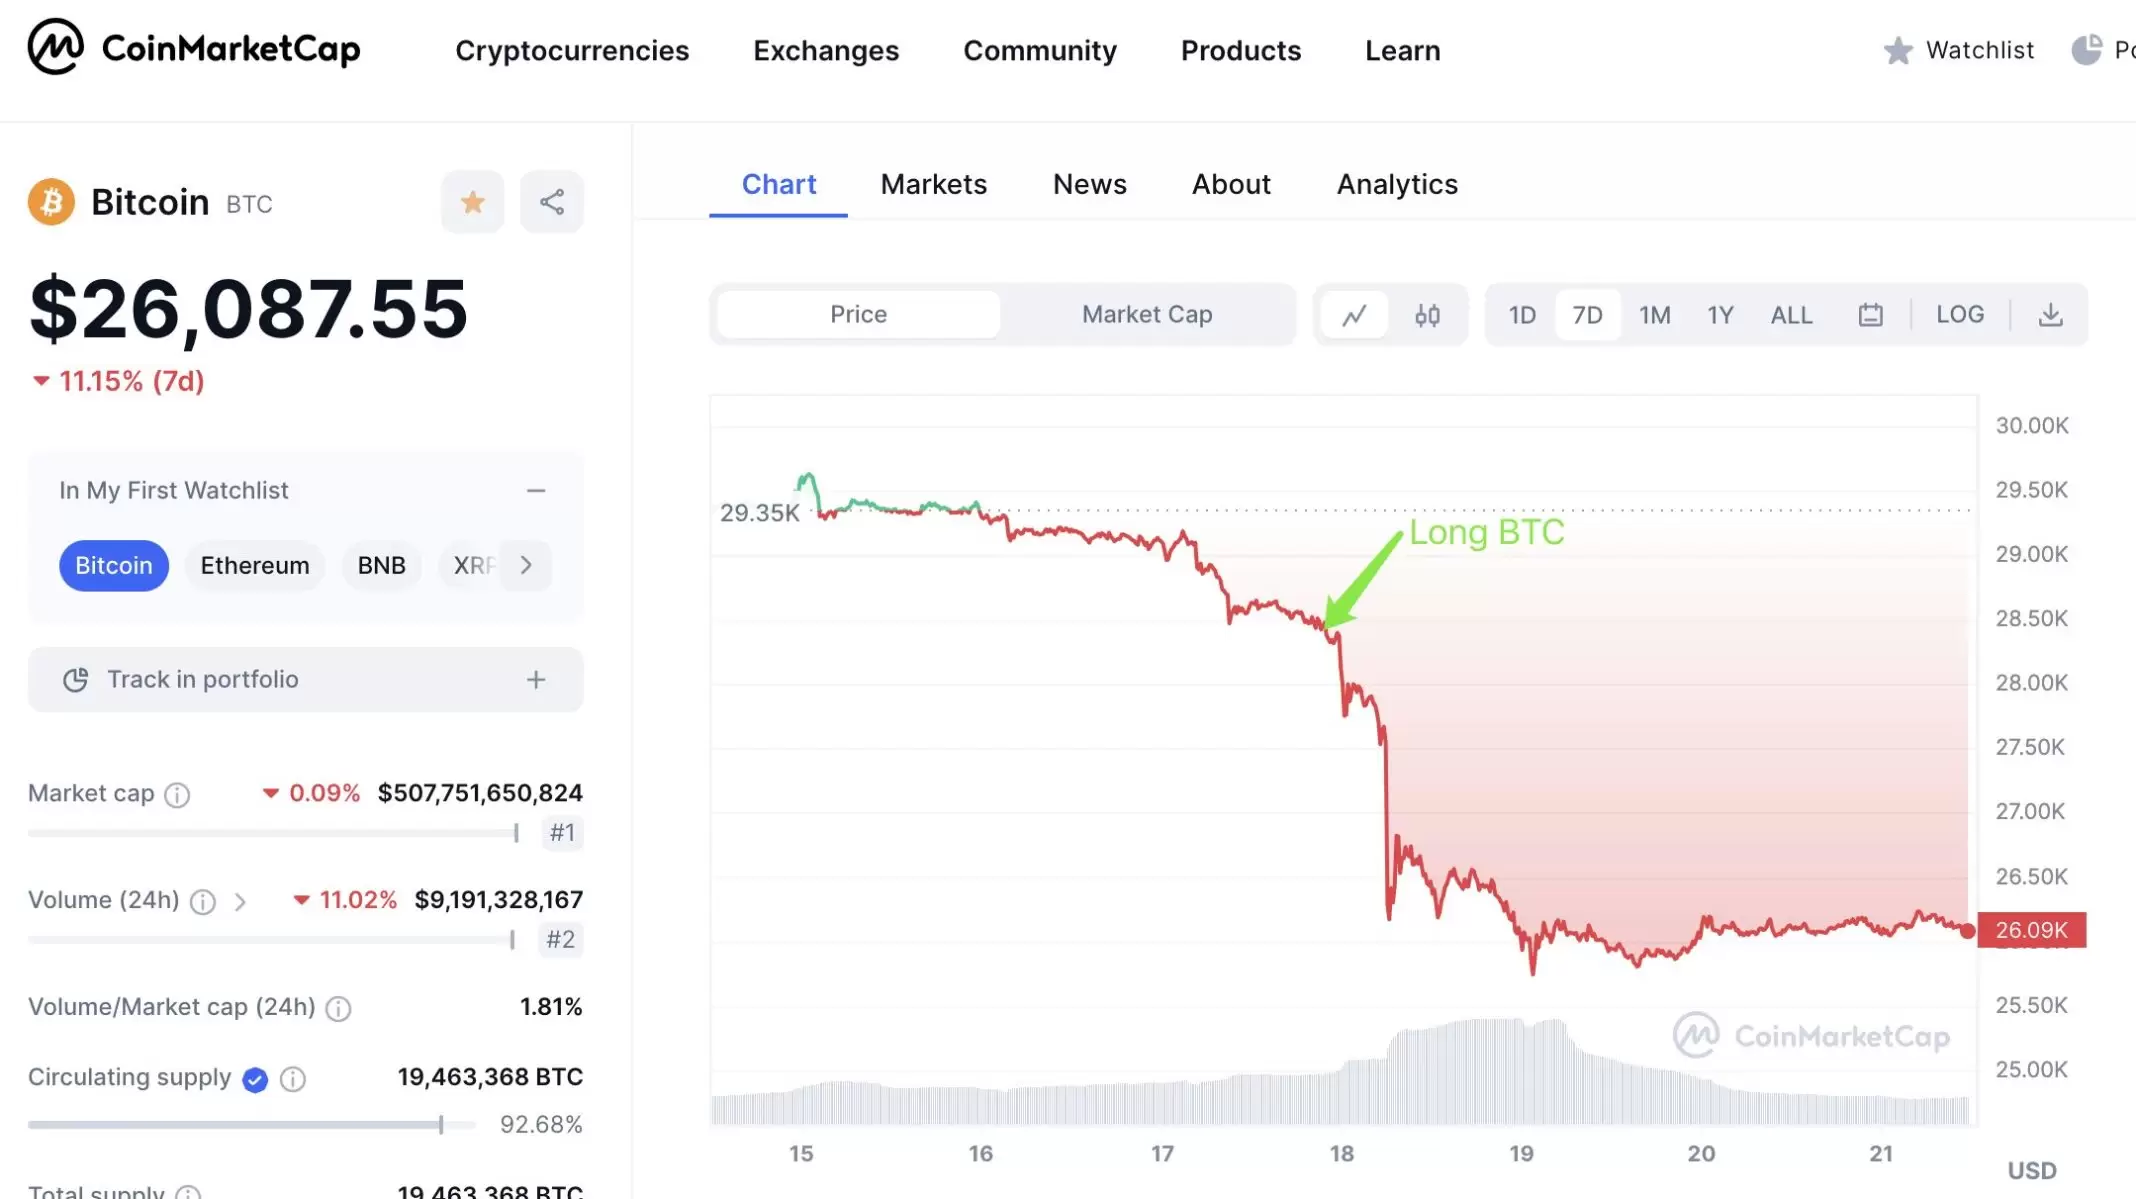Collapse the My First Watchlist section
This screenshot has height=1199, width=2136.
tap(536, 490)
